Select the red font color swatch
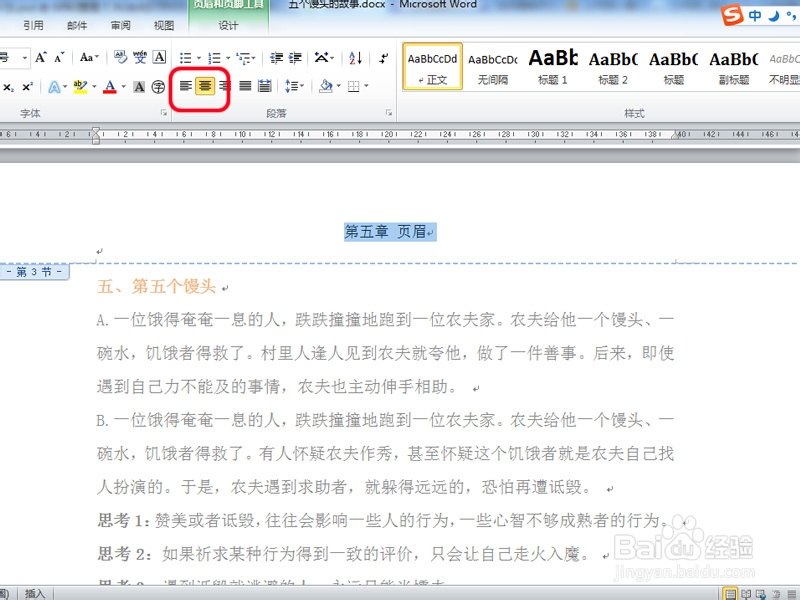The width and height of the screenshot is (800, 600). point(110,92)
